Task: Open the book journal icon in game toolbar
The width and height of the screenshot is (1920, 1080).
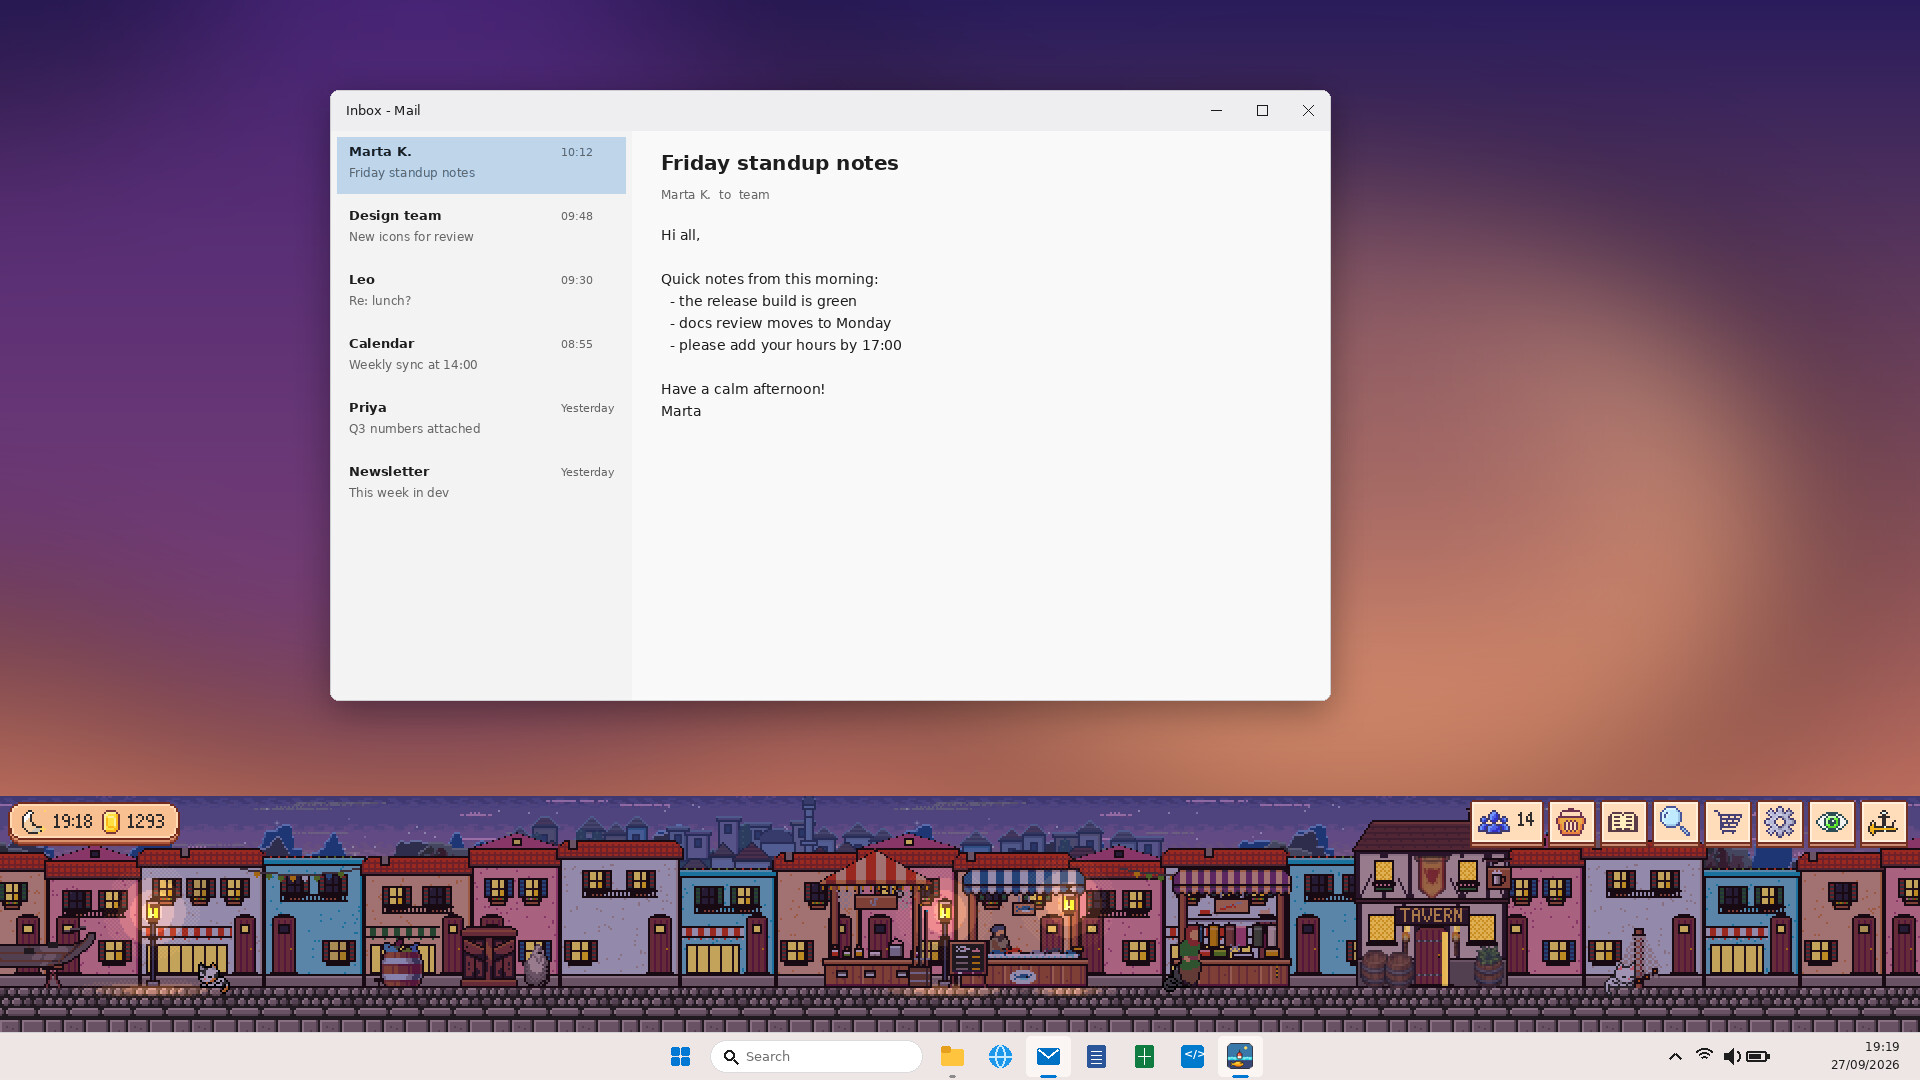Action: click(x=1623, y=822)
